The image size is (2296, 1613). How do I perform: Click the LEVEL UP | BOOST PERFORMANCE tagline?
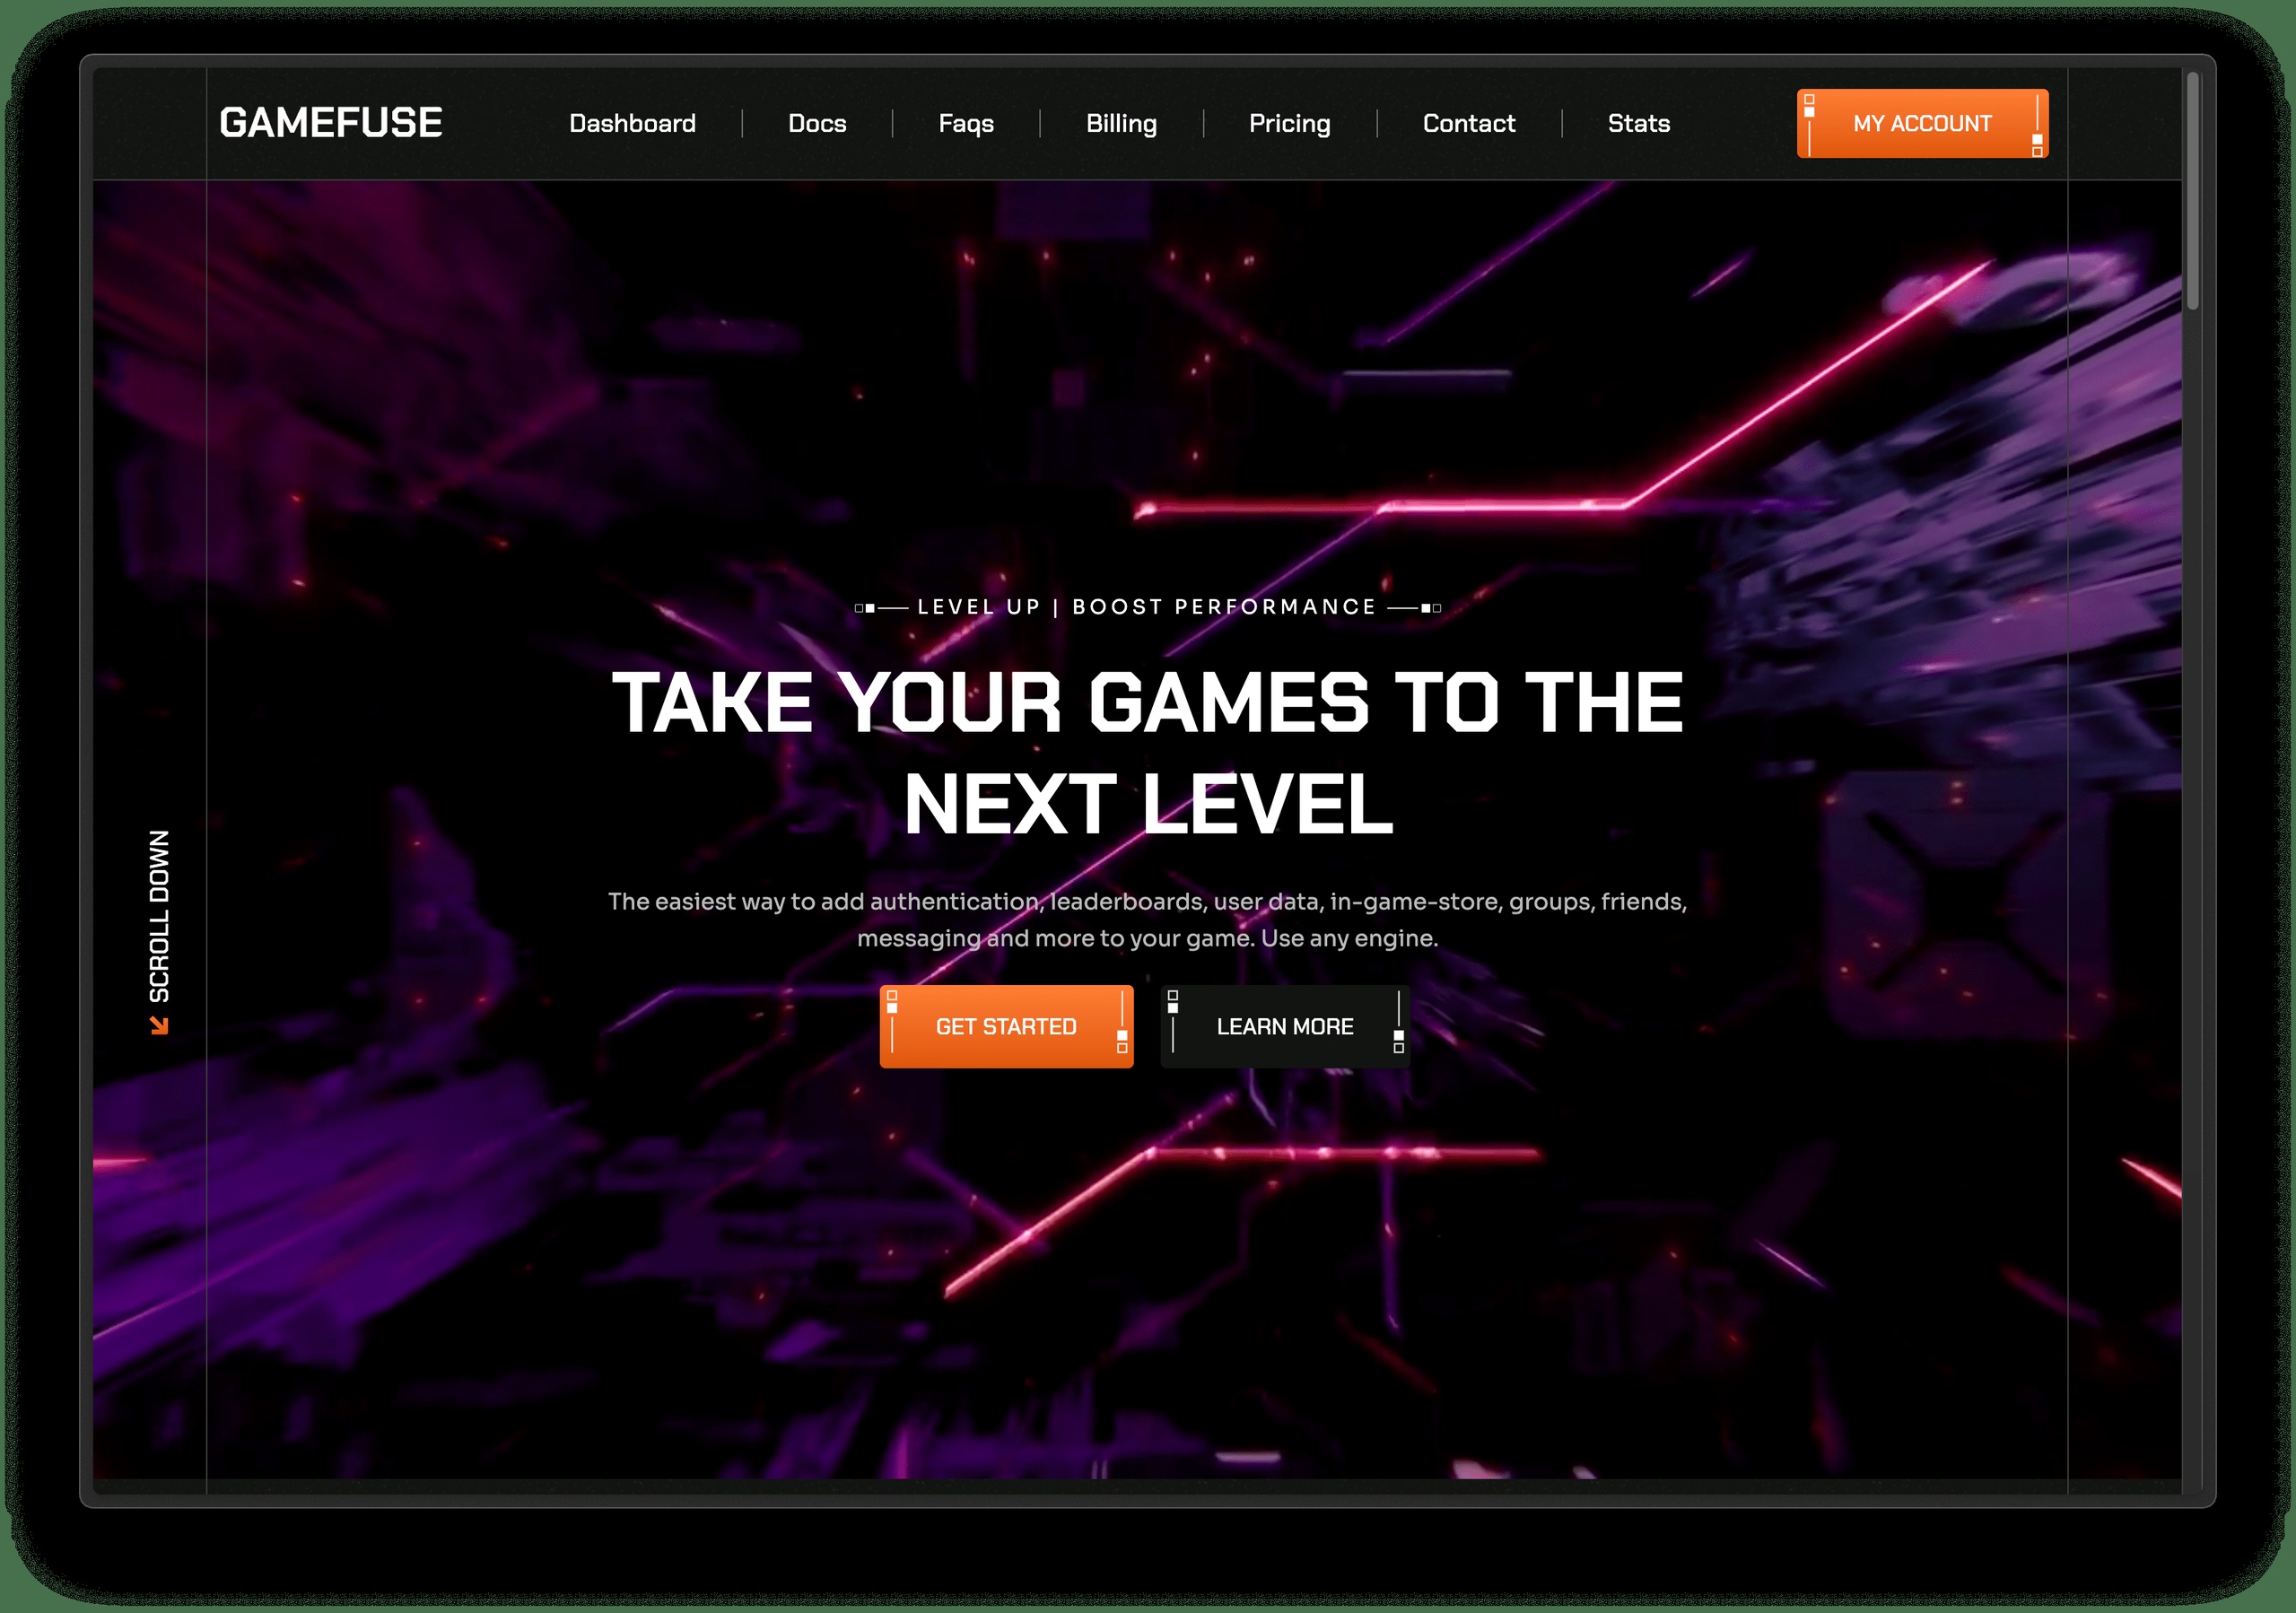(1147, 607)
